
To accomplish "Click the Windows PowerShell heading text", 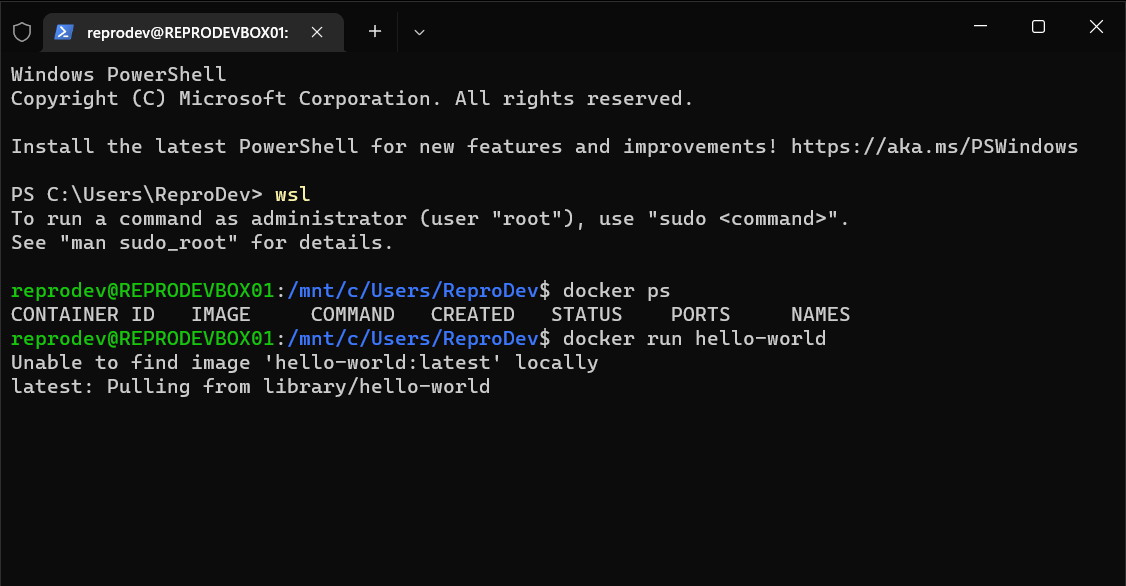I will [x=118, y=74].
